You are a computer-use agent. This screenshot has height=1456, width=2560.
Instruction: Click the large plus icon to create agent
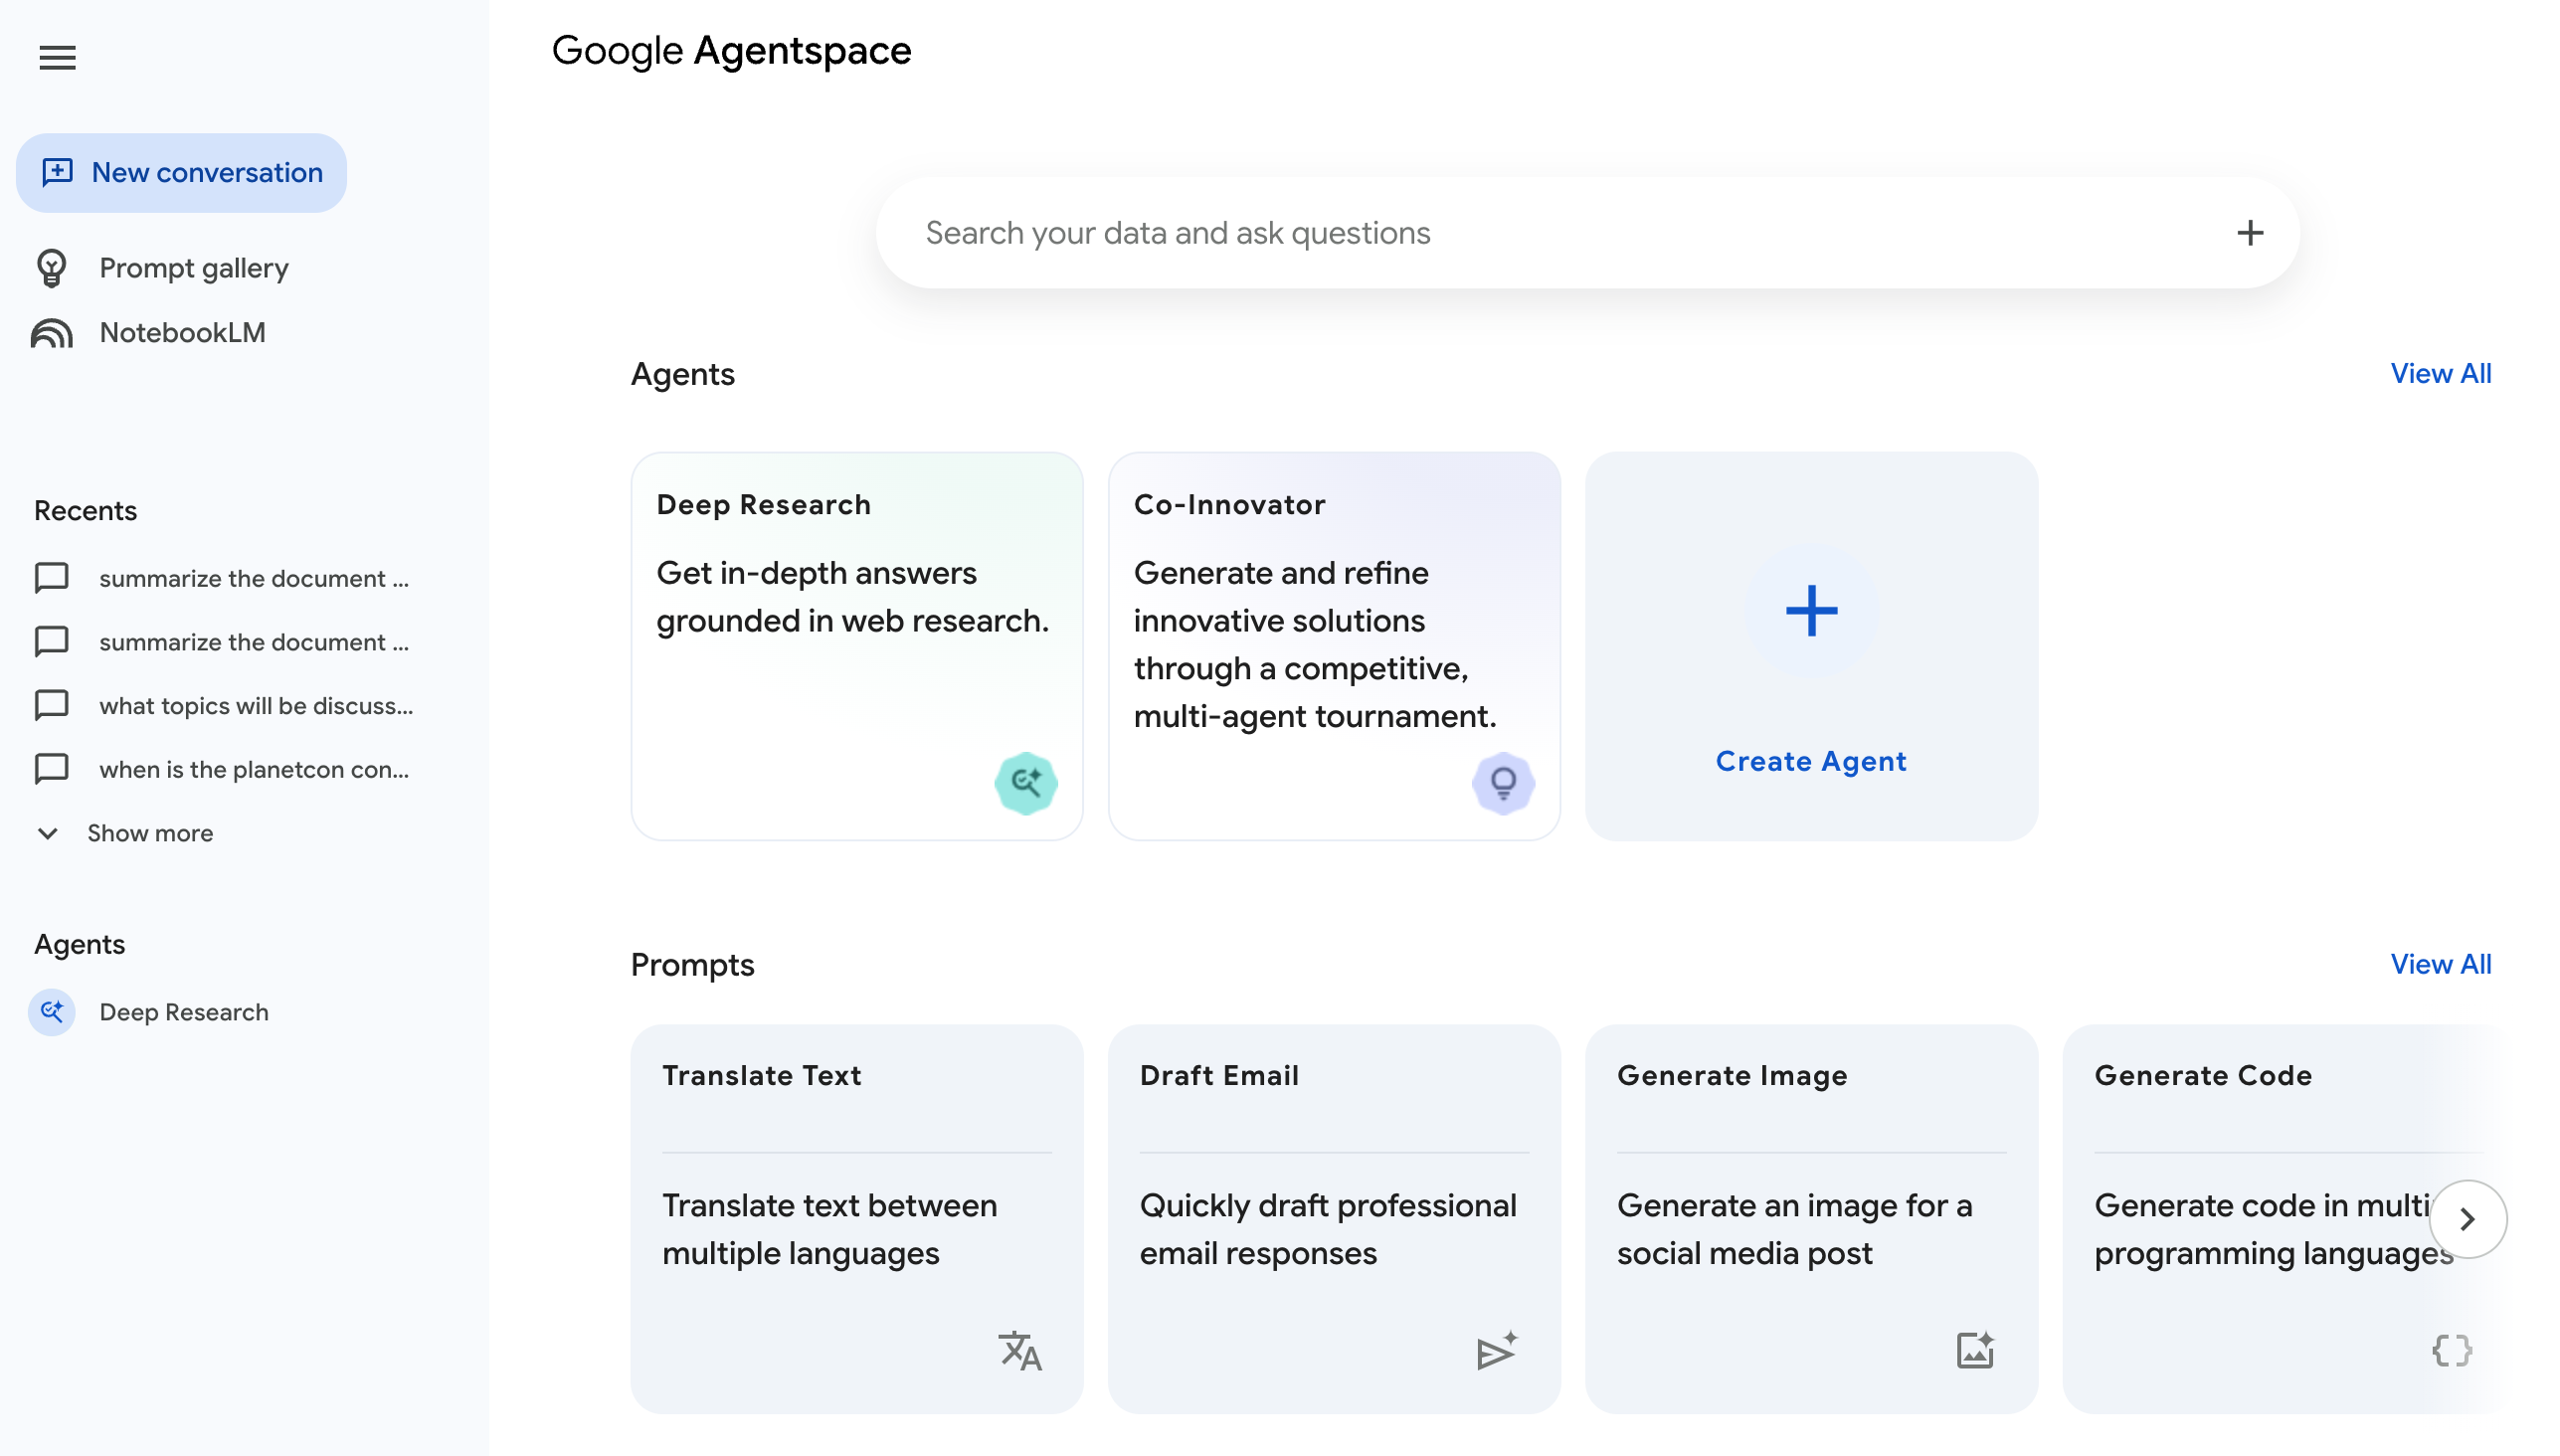(1811, 611)
